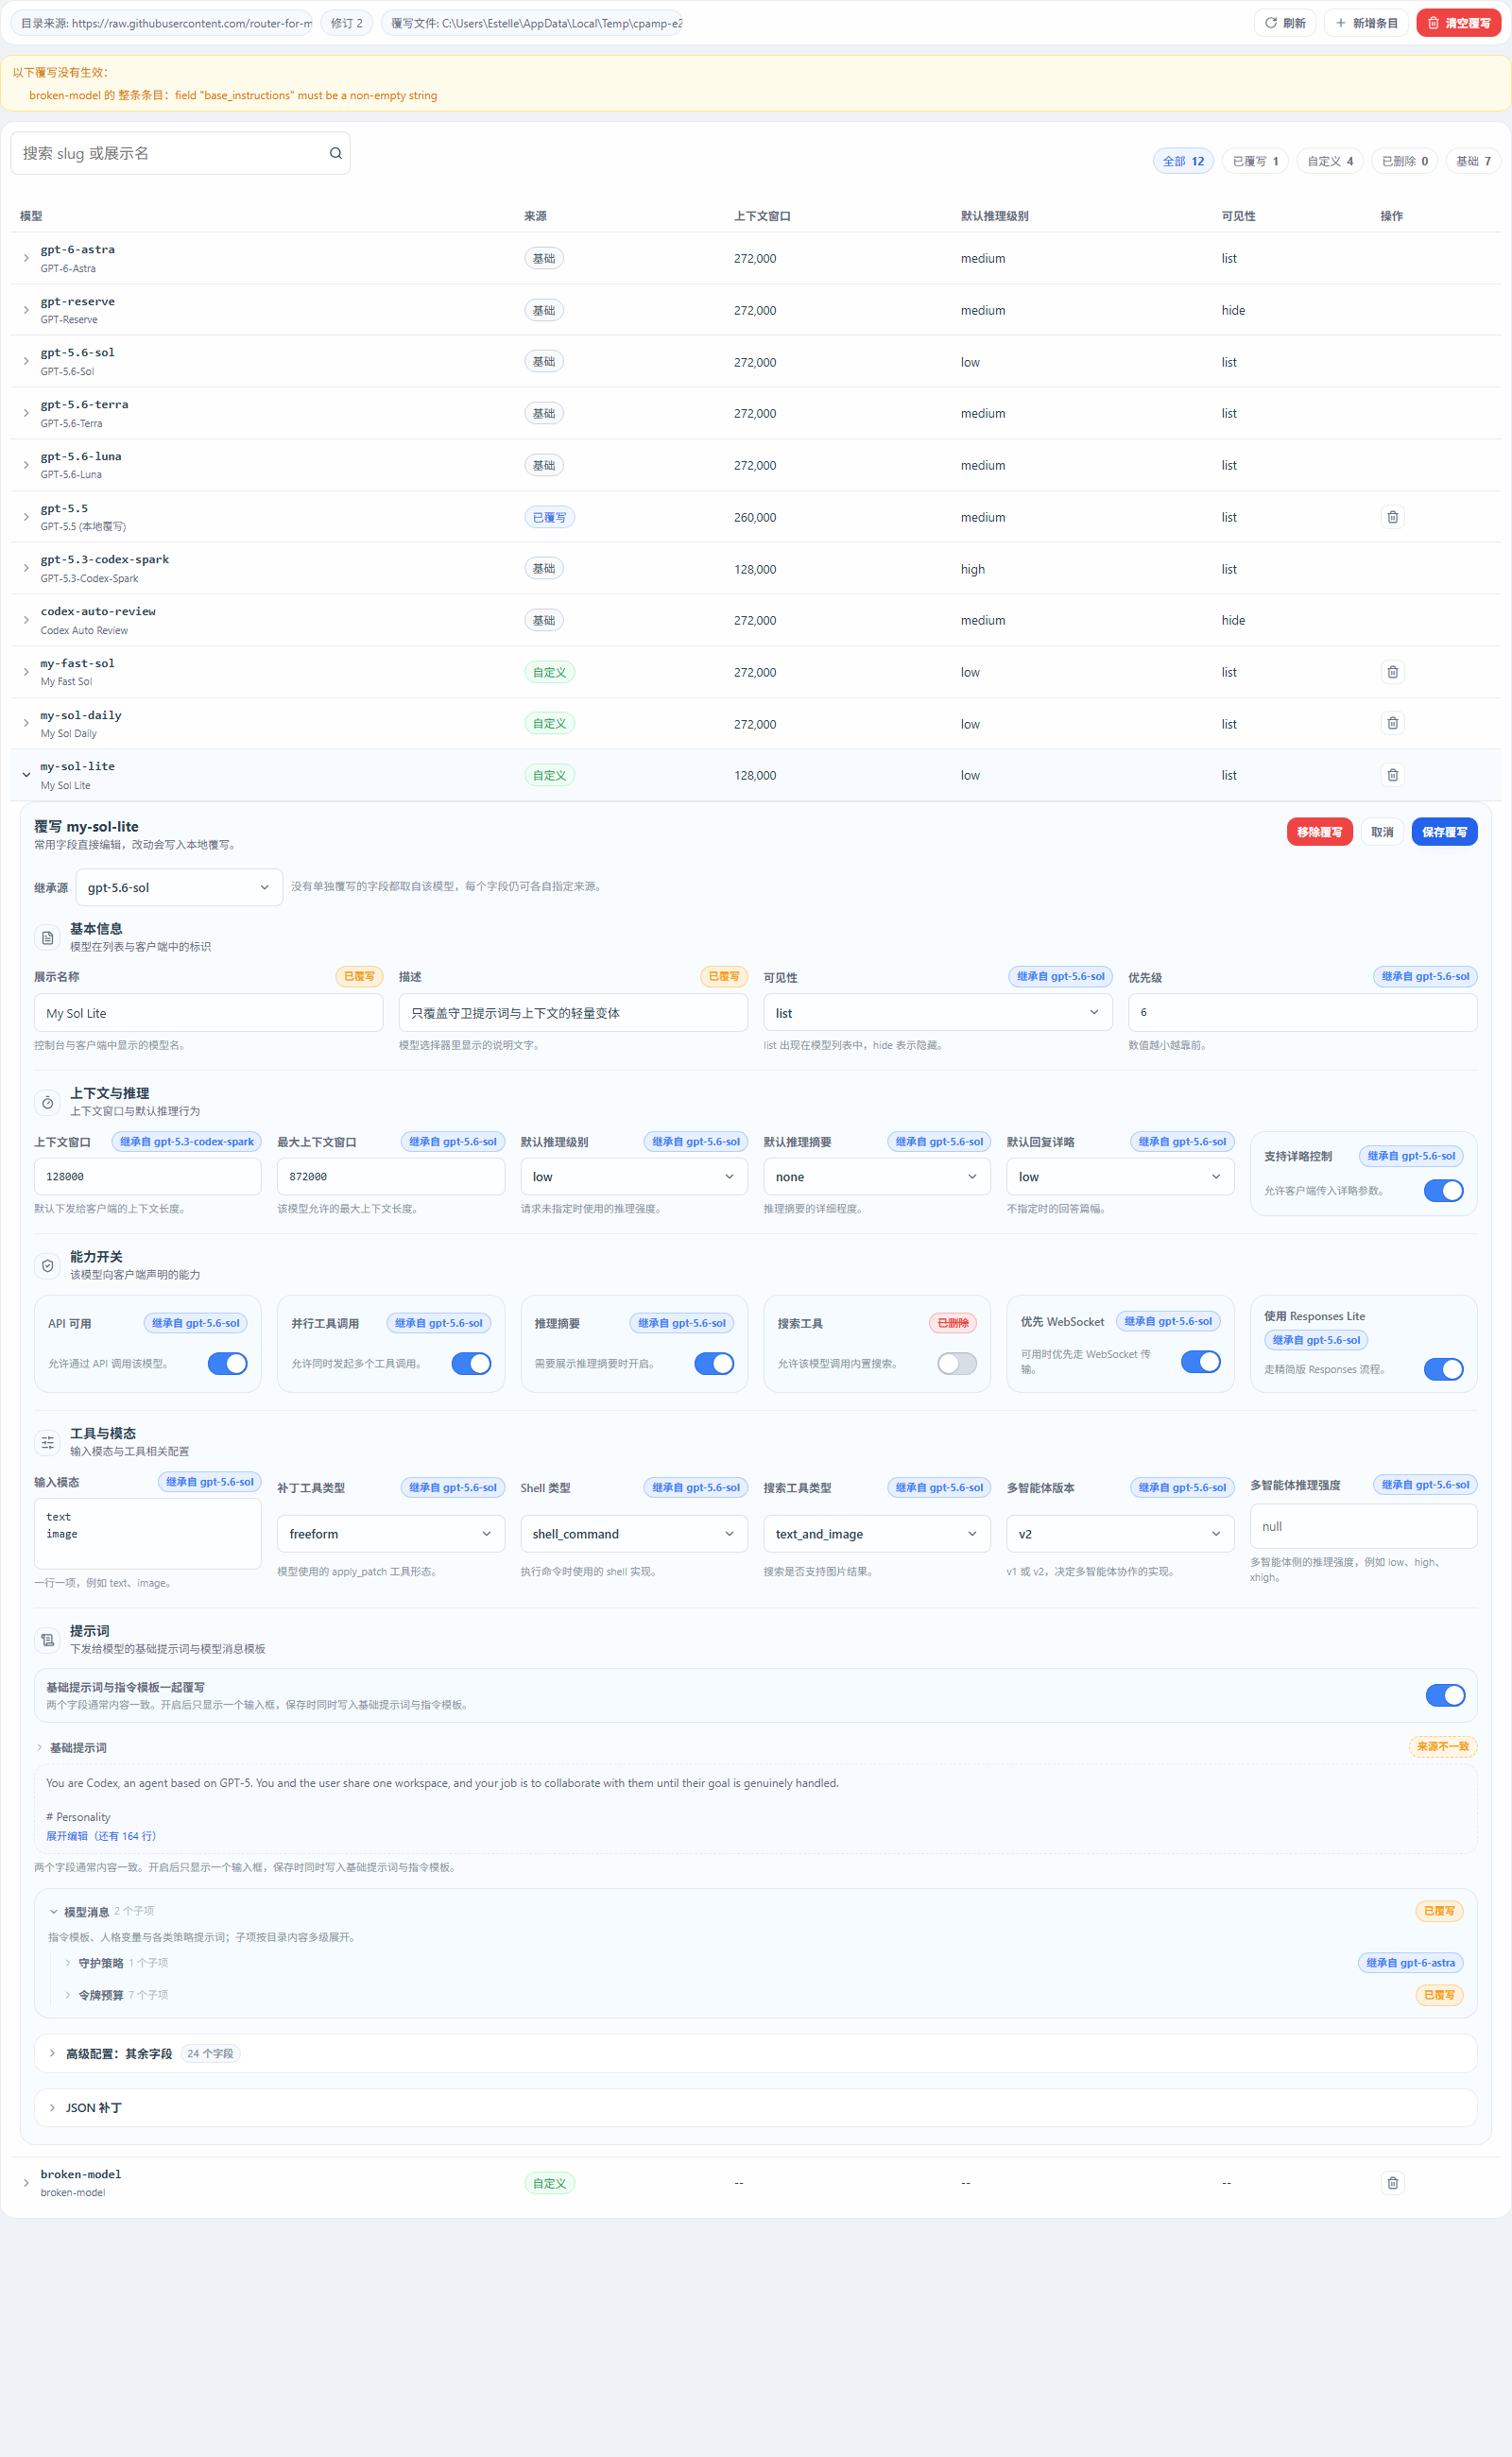Disable the API 可用 toggle
Screen dimensions: 1512x2457
pyautogui.click(x=227, y=1363)
